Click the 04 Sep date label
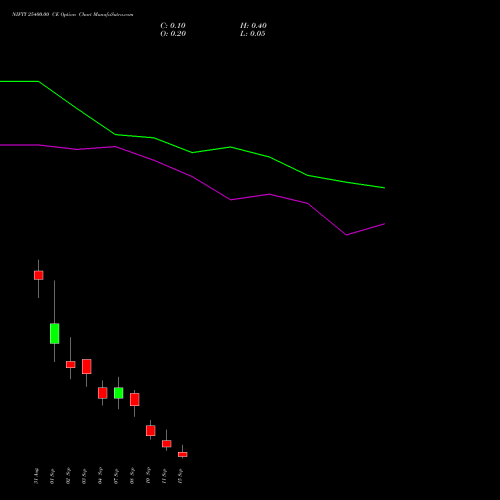The image size is (500, 500). click(x=100, y=476)
